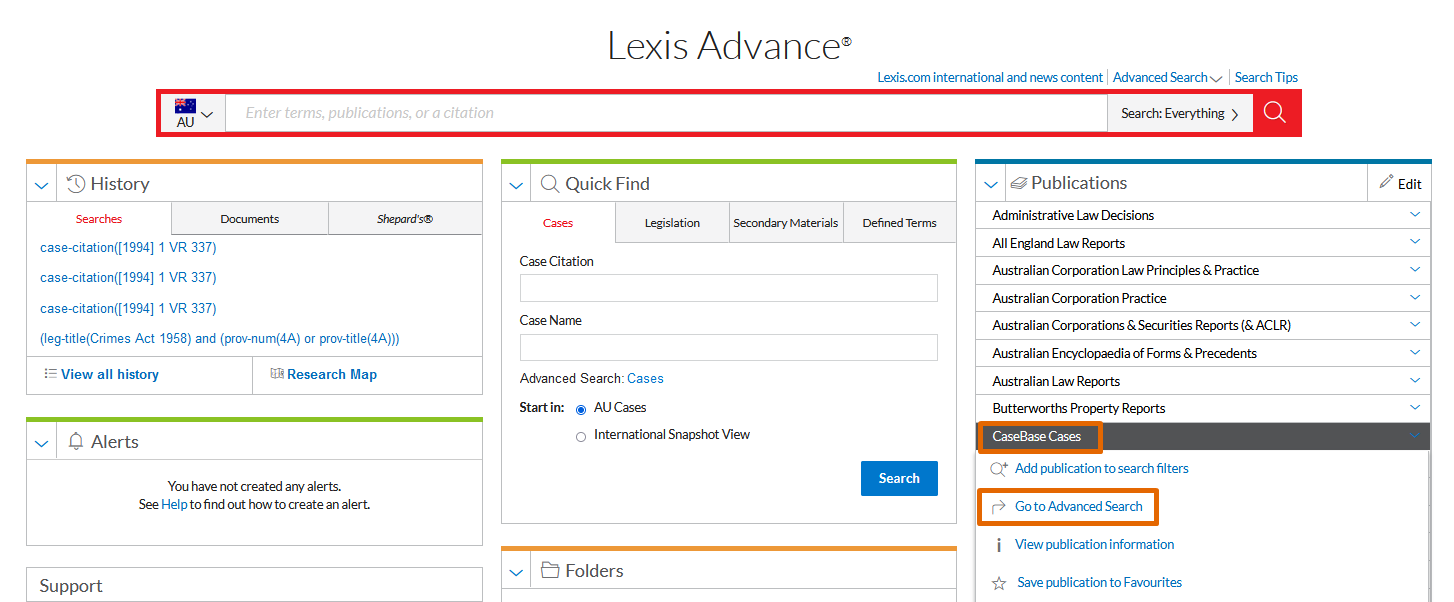Image resolution: width=1454 pixels, height=602 pixels.
Task: Click the red search magnifier icon
Action: click(1275, 112)
